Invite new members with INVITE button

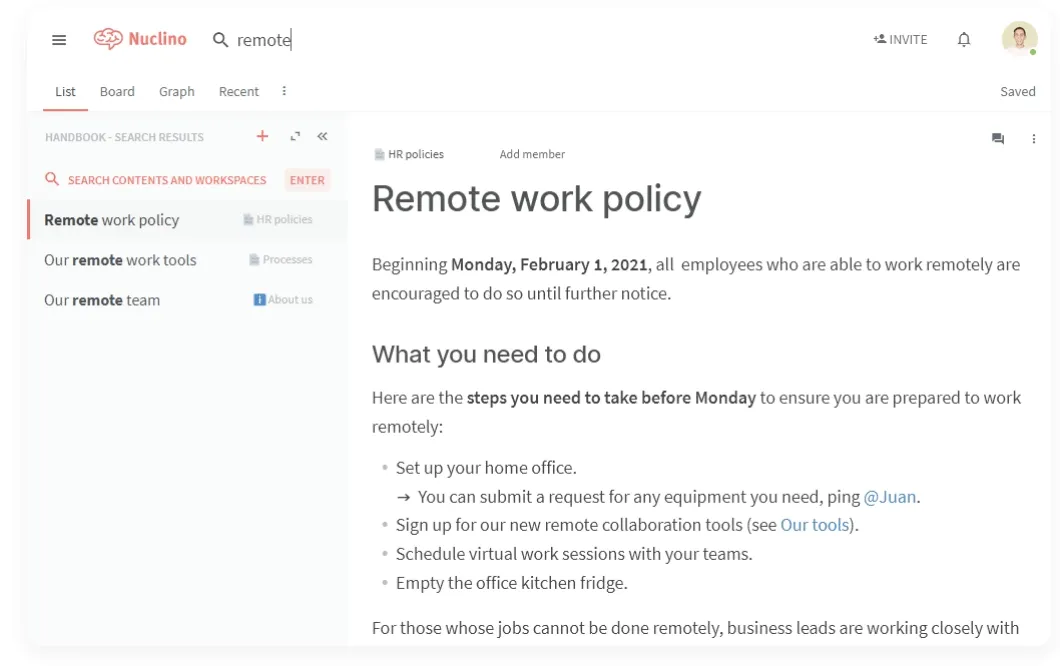[x=900, y=39]
